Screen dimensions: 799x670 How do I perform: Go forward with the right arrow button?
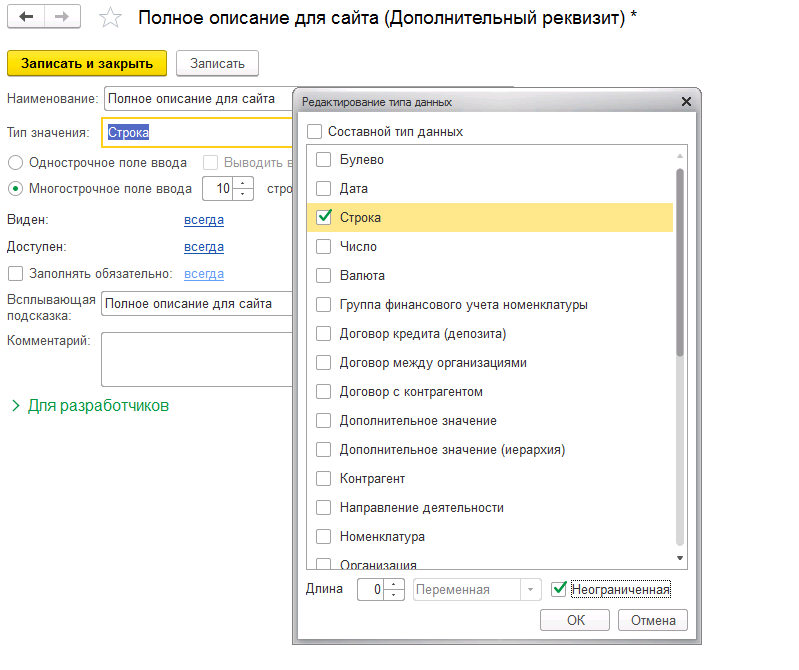[x=62, y=17]
